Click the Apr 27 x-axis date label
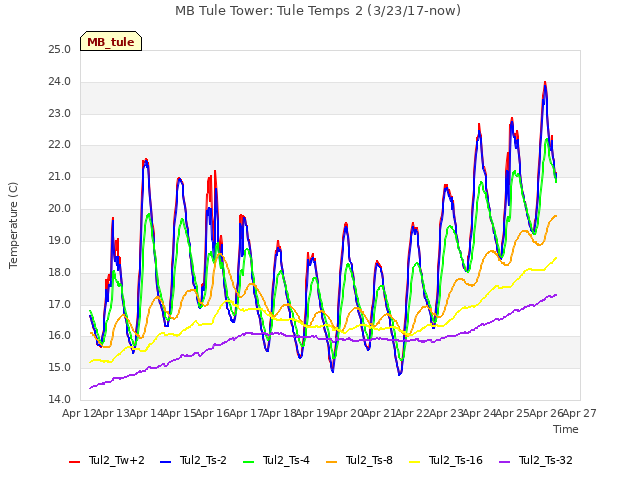This screenshot has width=640, height=480. point(580,413)
